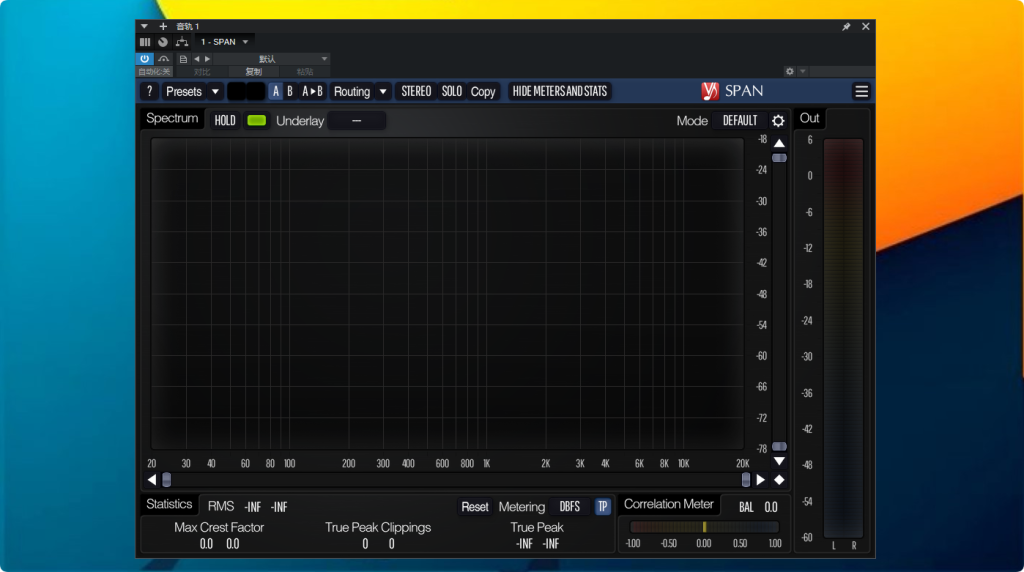Click the diamond reset zoom icon
The height and width of the screenshot is (572, 1024).
779,480
